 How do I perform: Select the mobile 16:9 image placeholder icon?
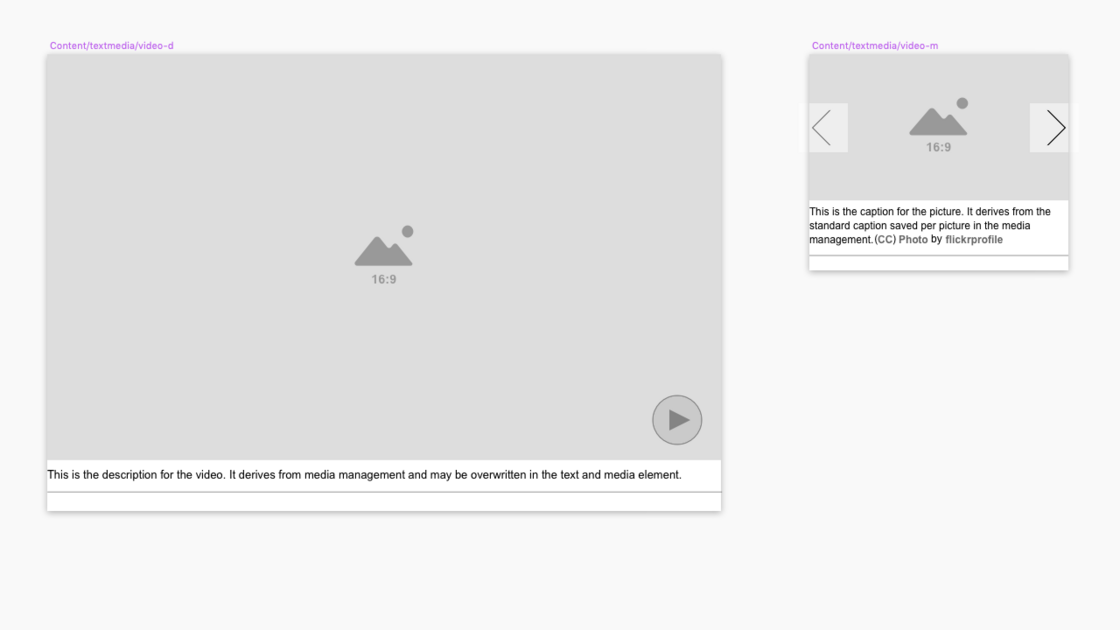pos(939,126)
